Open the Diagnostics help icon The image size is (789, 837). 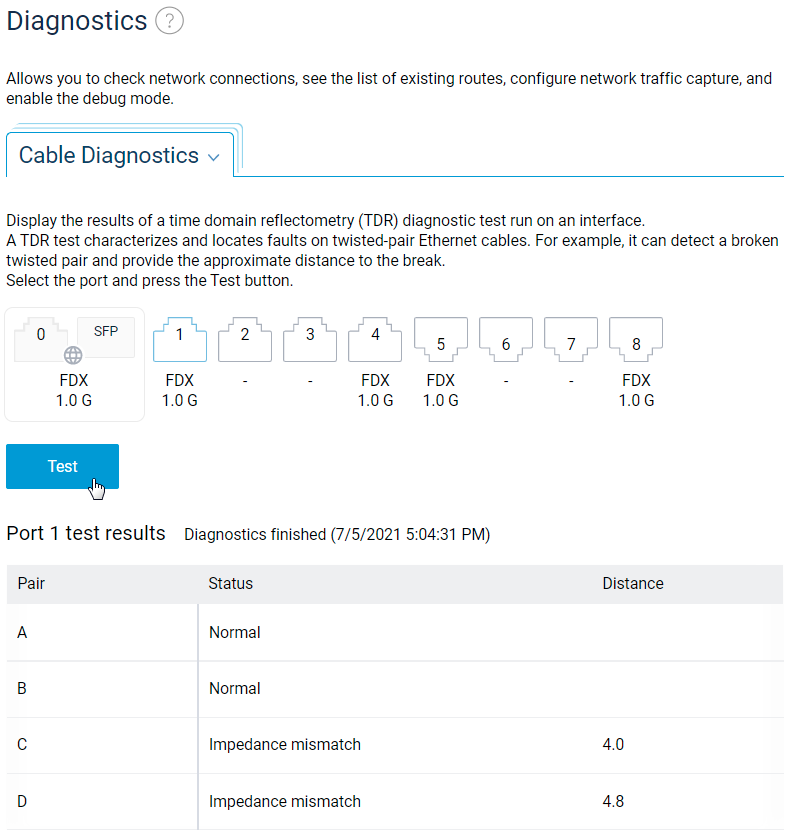coord(169,20)
